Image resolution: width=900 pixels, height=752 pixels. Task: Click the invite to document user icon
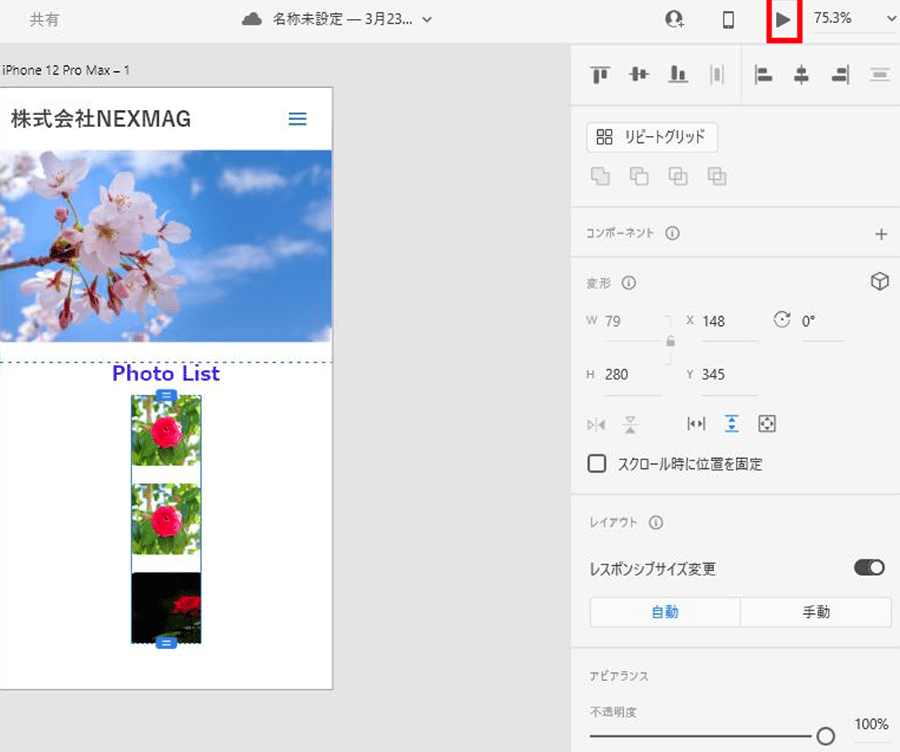tap(674, 20)
